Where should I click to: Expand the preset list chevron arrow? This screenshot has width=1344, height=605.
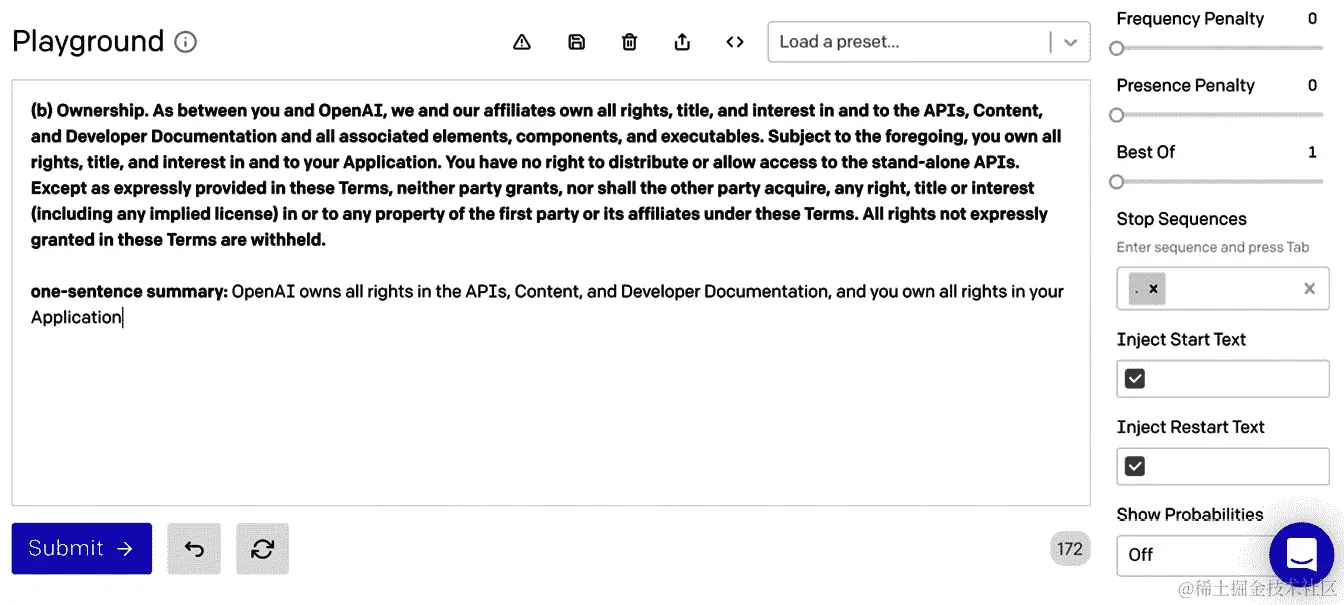1071,42
